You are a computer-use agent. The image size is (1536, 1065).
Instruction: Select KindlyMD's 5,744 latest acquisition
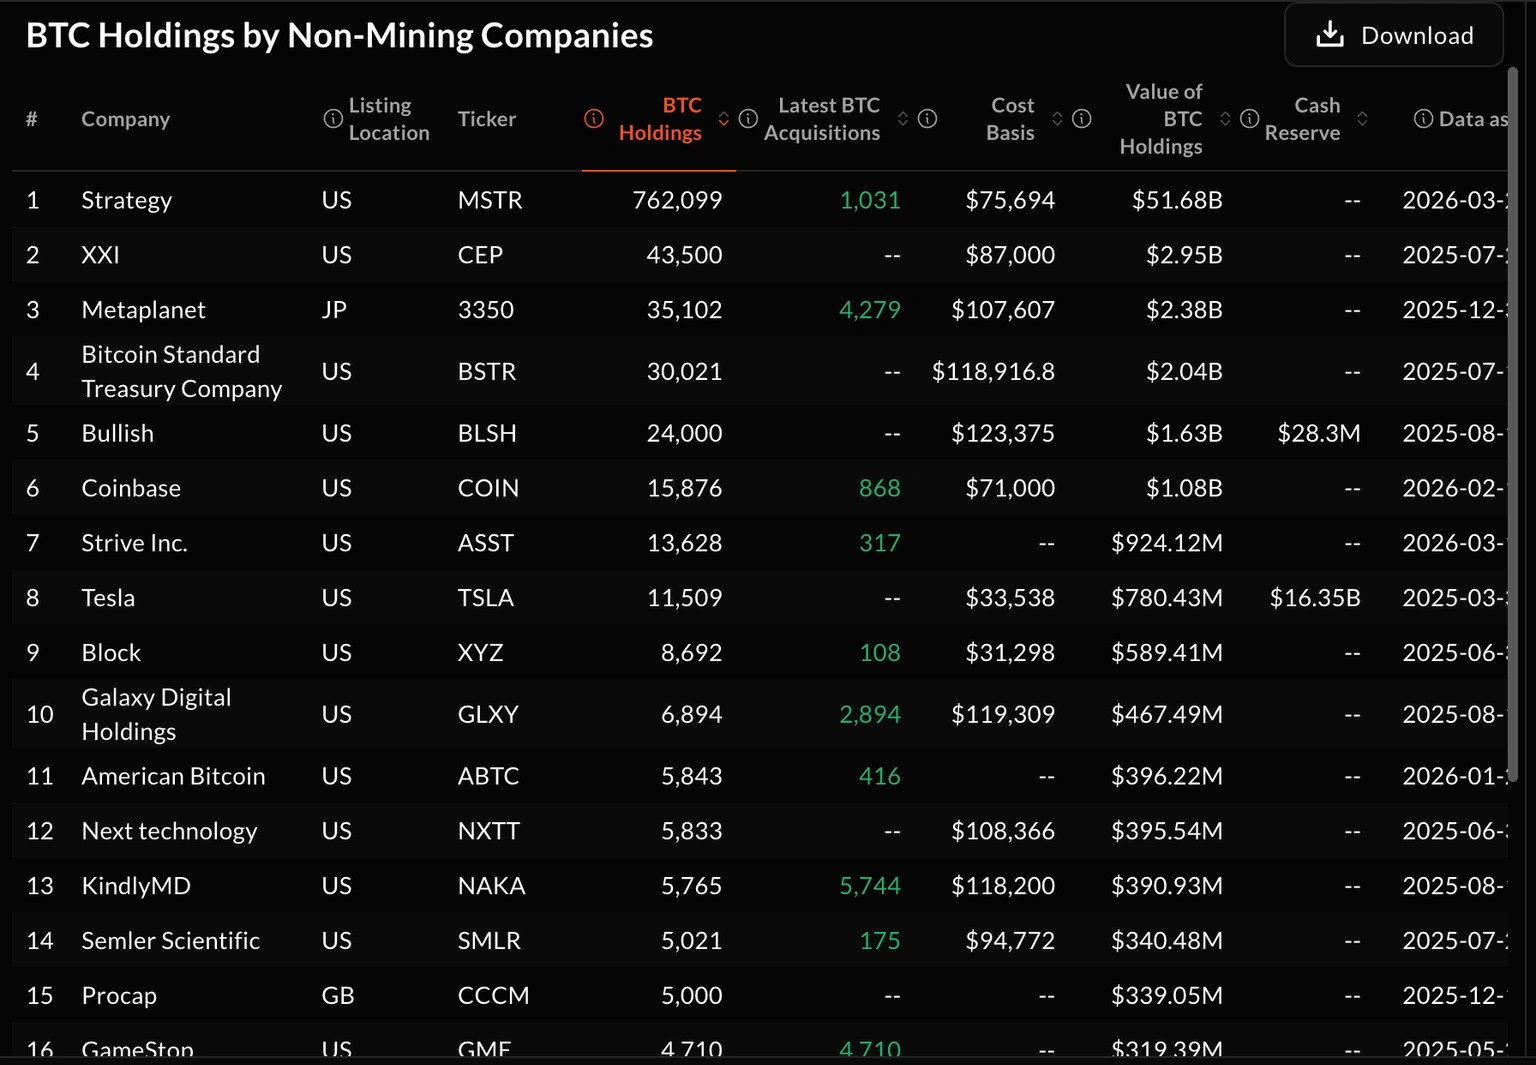(870, 886)
